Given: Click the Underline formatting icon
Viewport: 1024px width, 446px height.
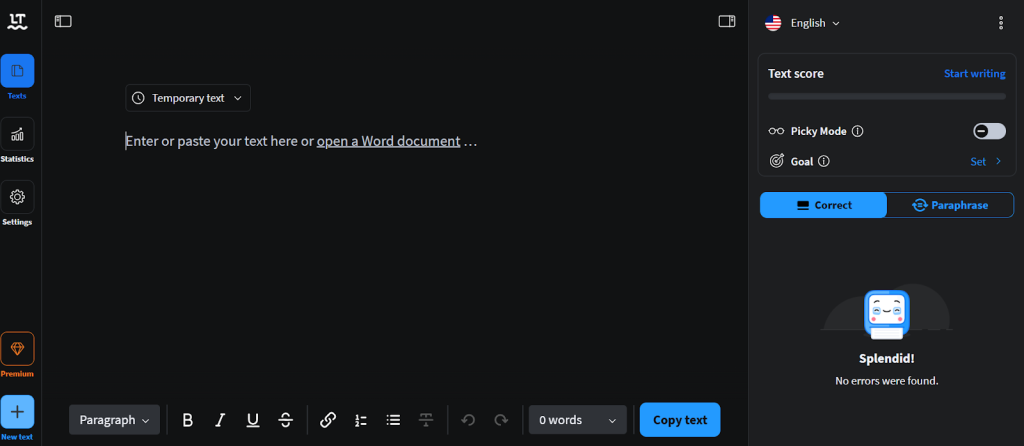Looking at the screenshot, I should pyautogui.click(x=253, y=420).
